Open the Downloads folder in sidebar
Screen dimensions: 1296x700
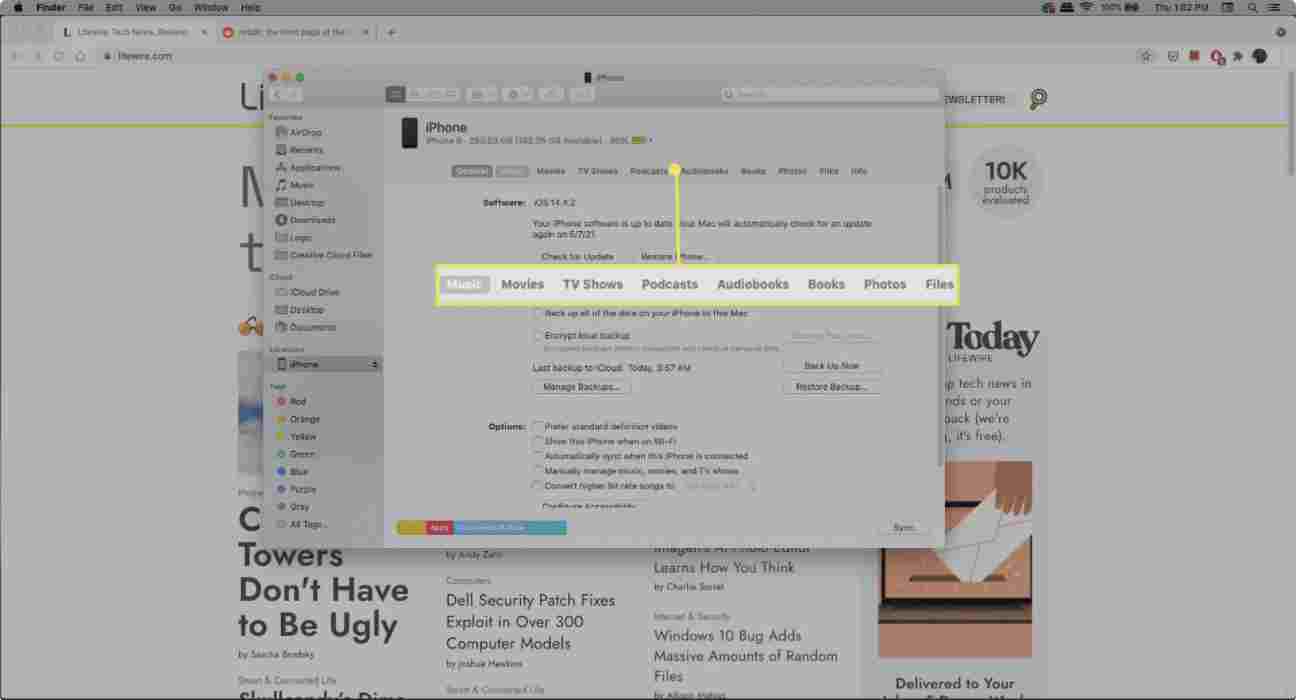pos(312,220)
